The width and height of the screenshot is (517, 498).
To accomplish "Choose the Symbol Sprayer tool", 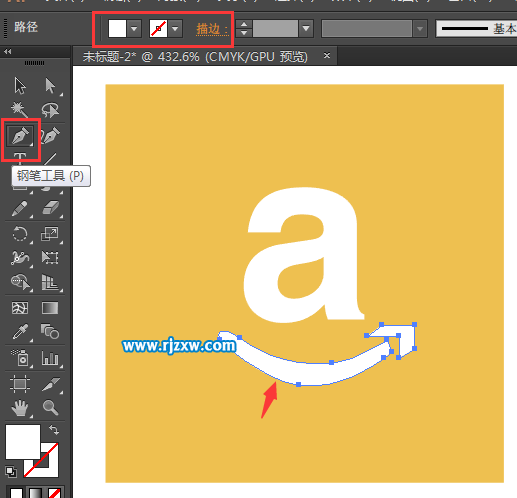I will pyautogui.click(x=20, y=358).
